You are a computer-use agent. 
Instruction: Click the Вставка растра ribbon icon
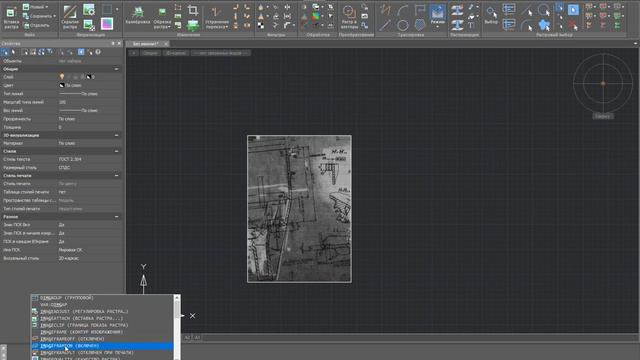pos(11,18)
